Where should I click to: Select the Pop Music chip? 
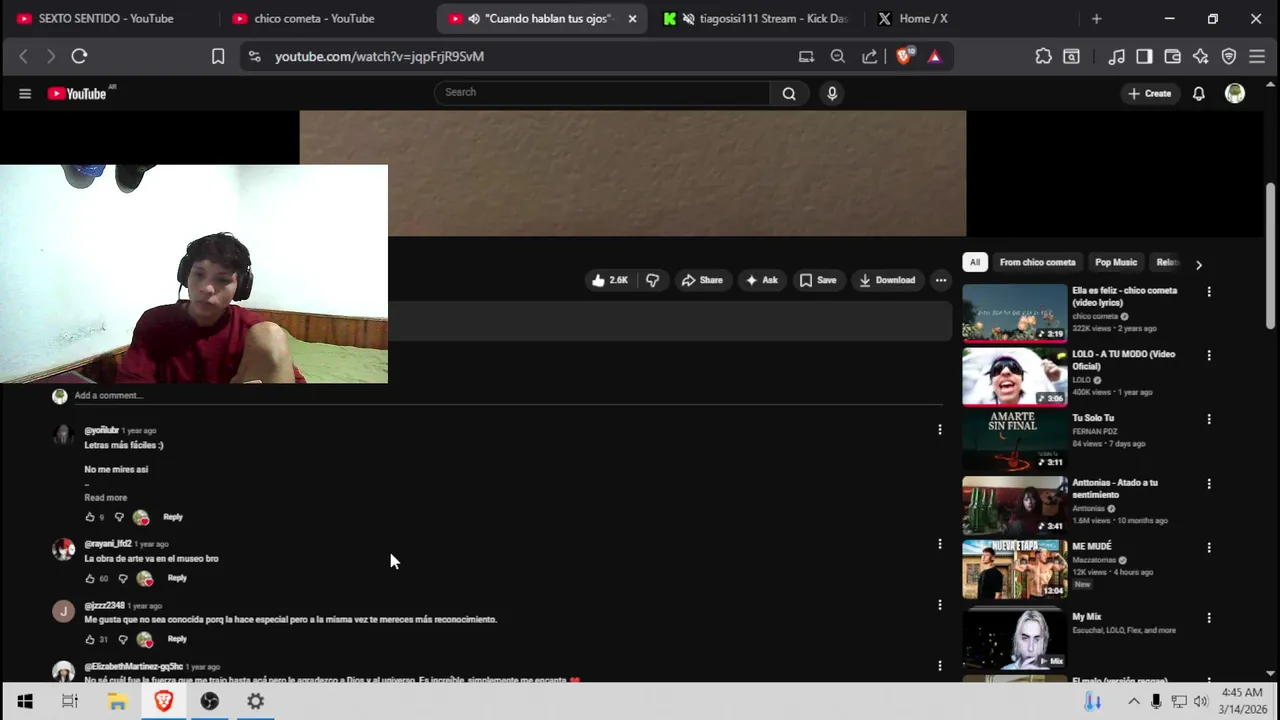tap(1116, 262)
